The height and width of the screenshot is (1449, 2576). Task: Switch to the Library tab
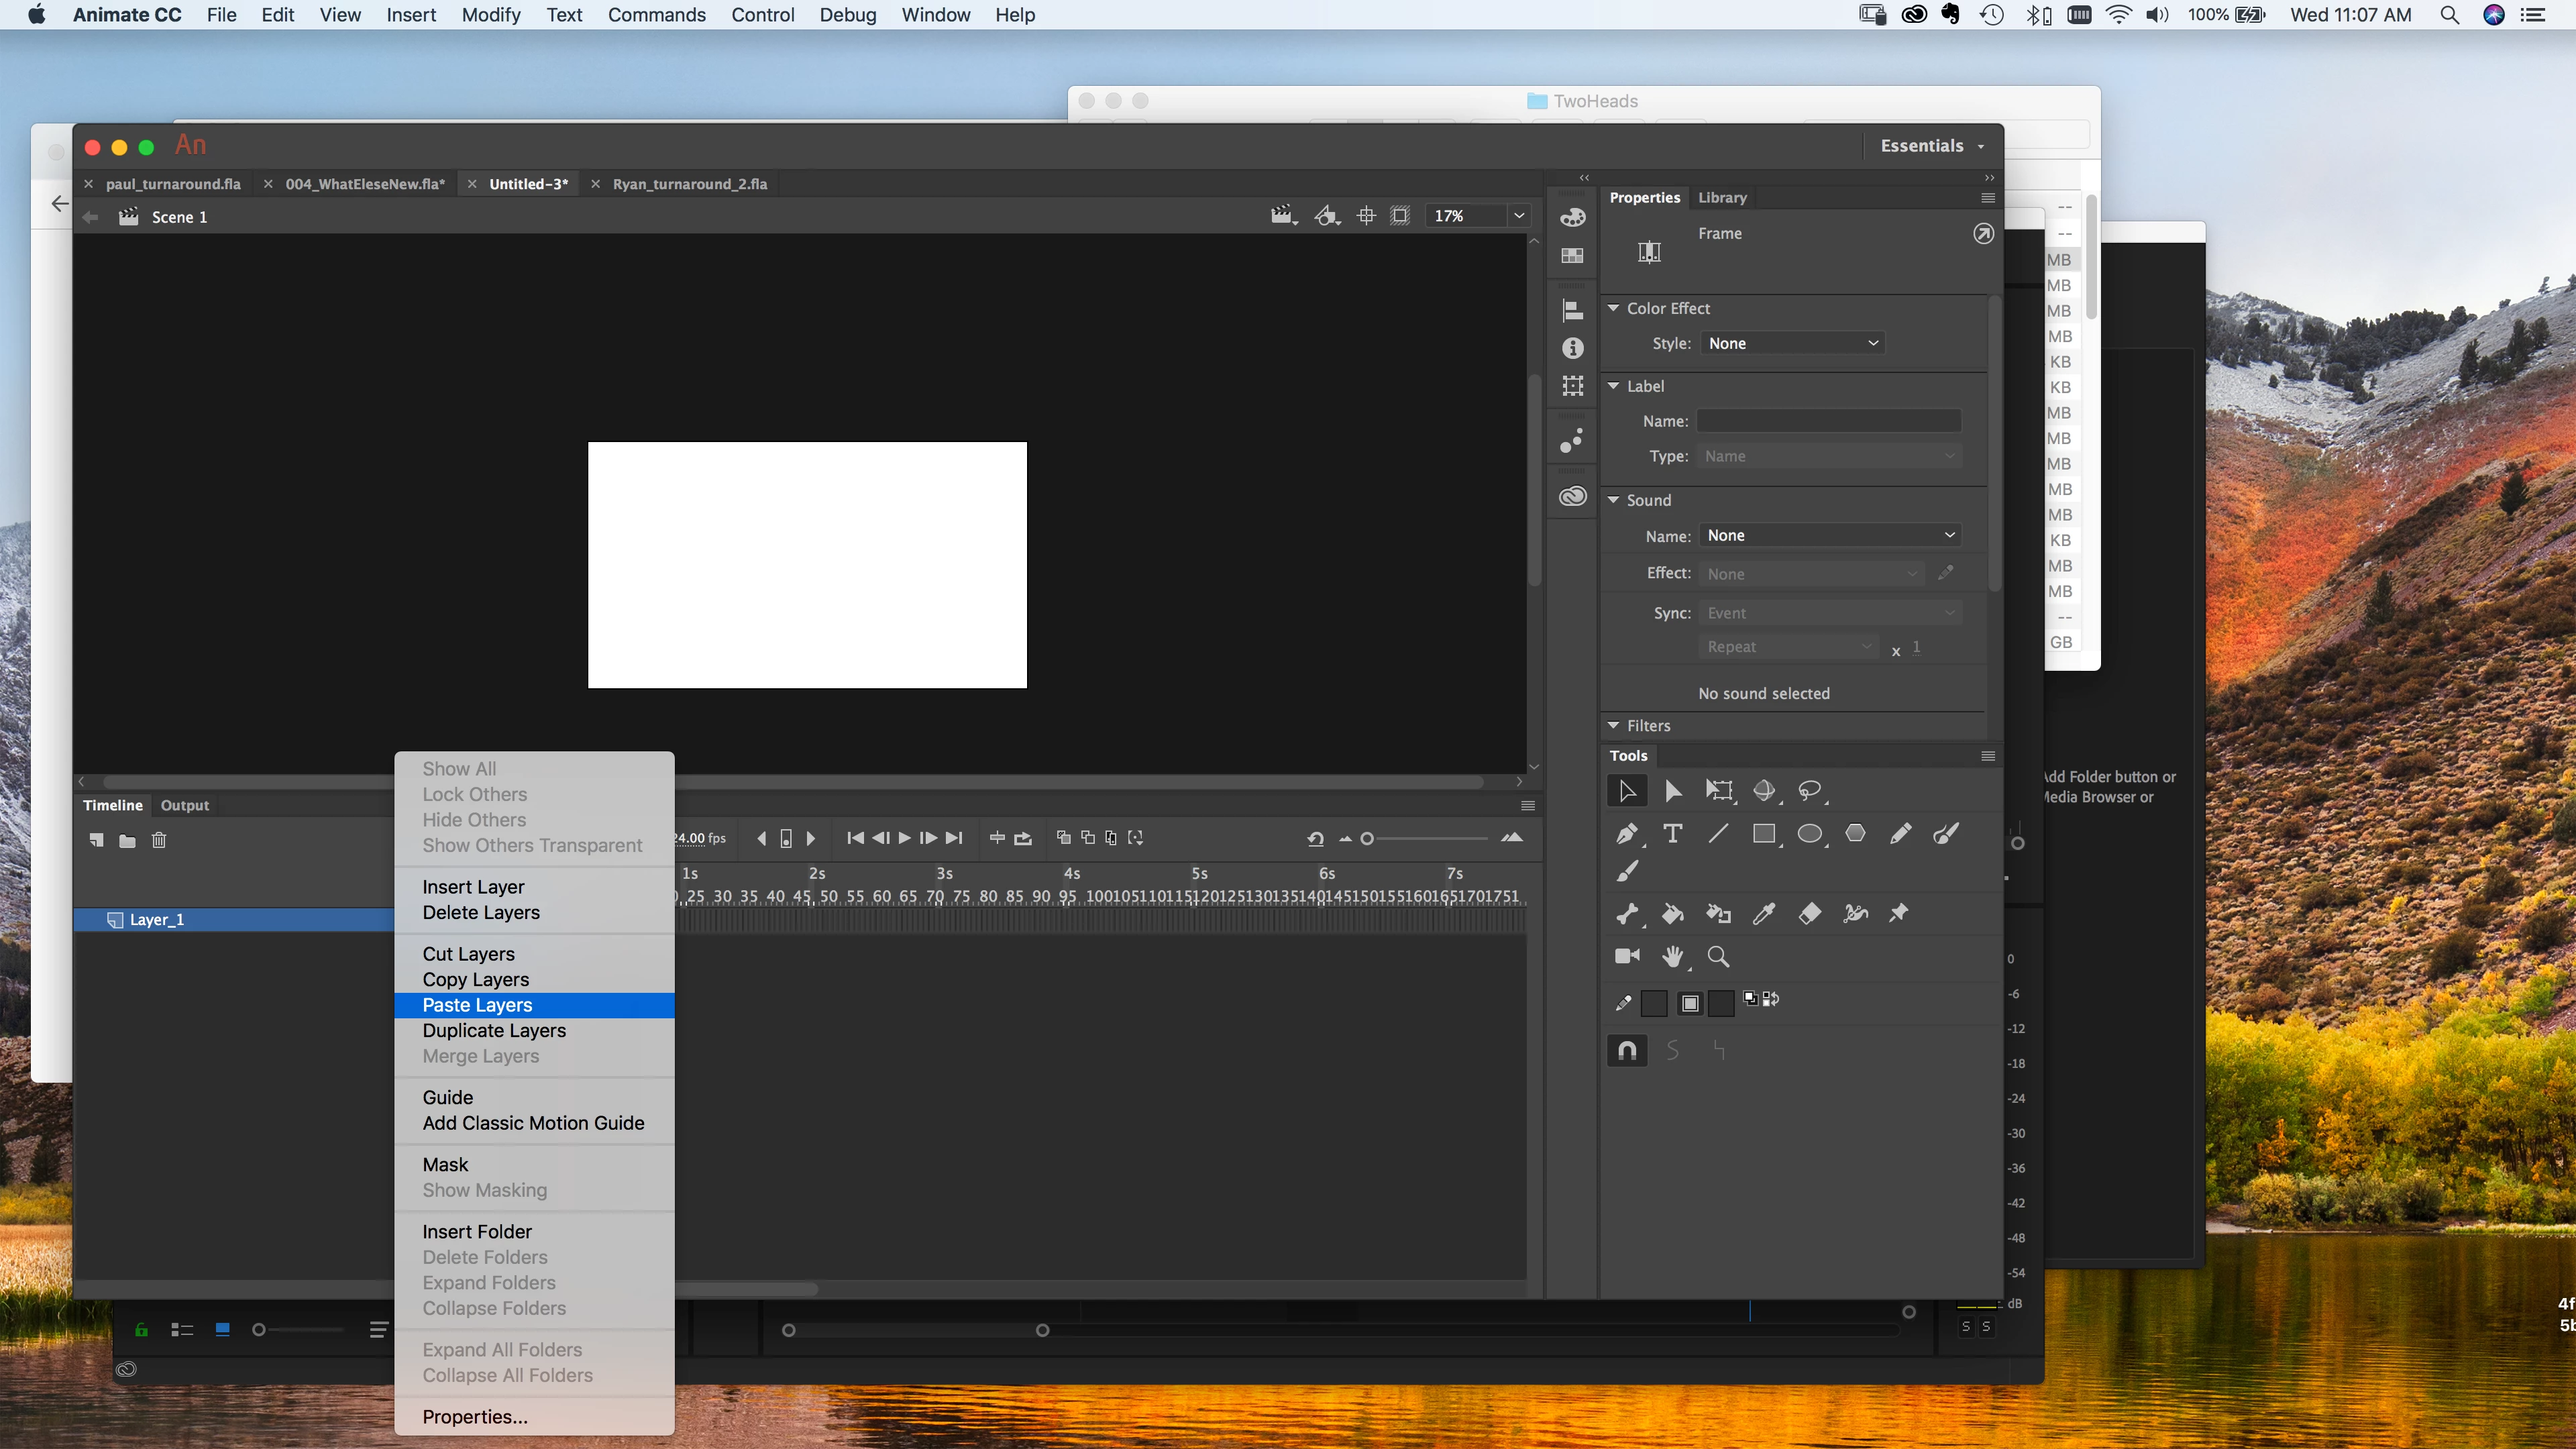(x=1722, y=197)
